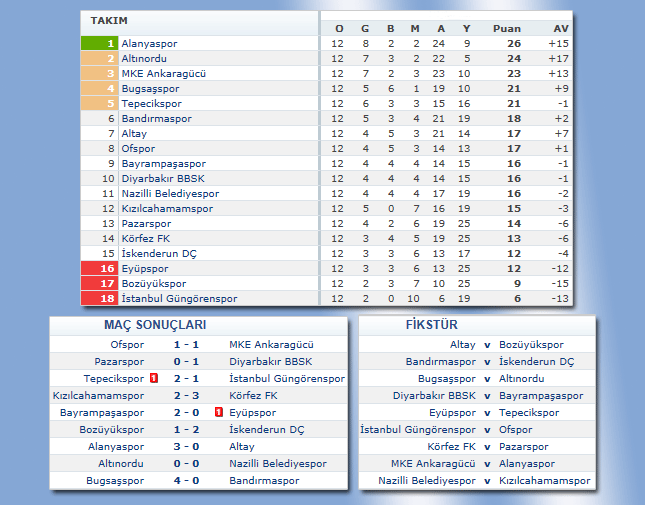Select Nazilli Belediyespor in the fixture list

click(427, 481)
